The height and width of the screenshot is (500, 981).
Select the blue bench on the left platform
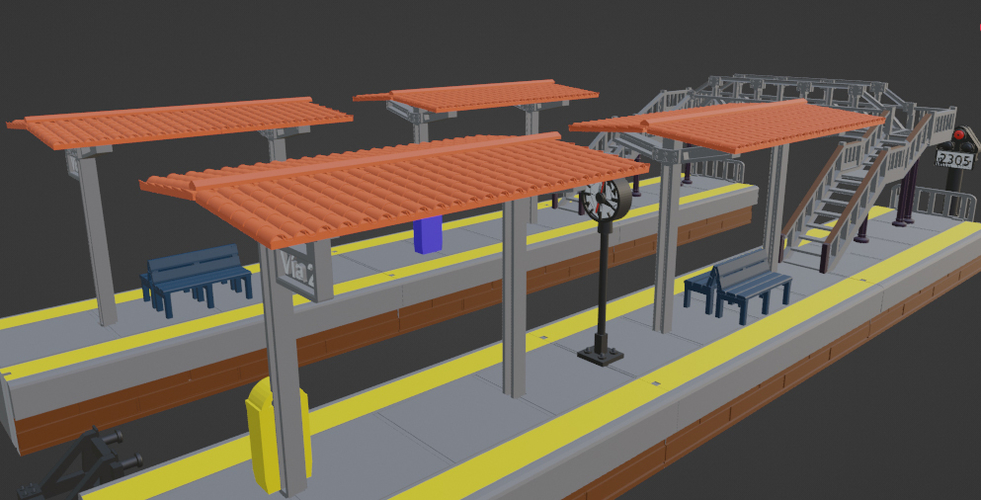point(195,276)
